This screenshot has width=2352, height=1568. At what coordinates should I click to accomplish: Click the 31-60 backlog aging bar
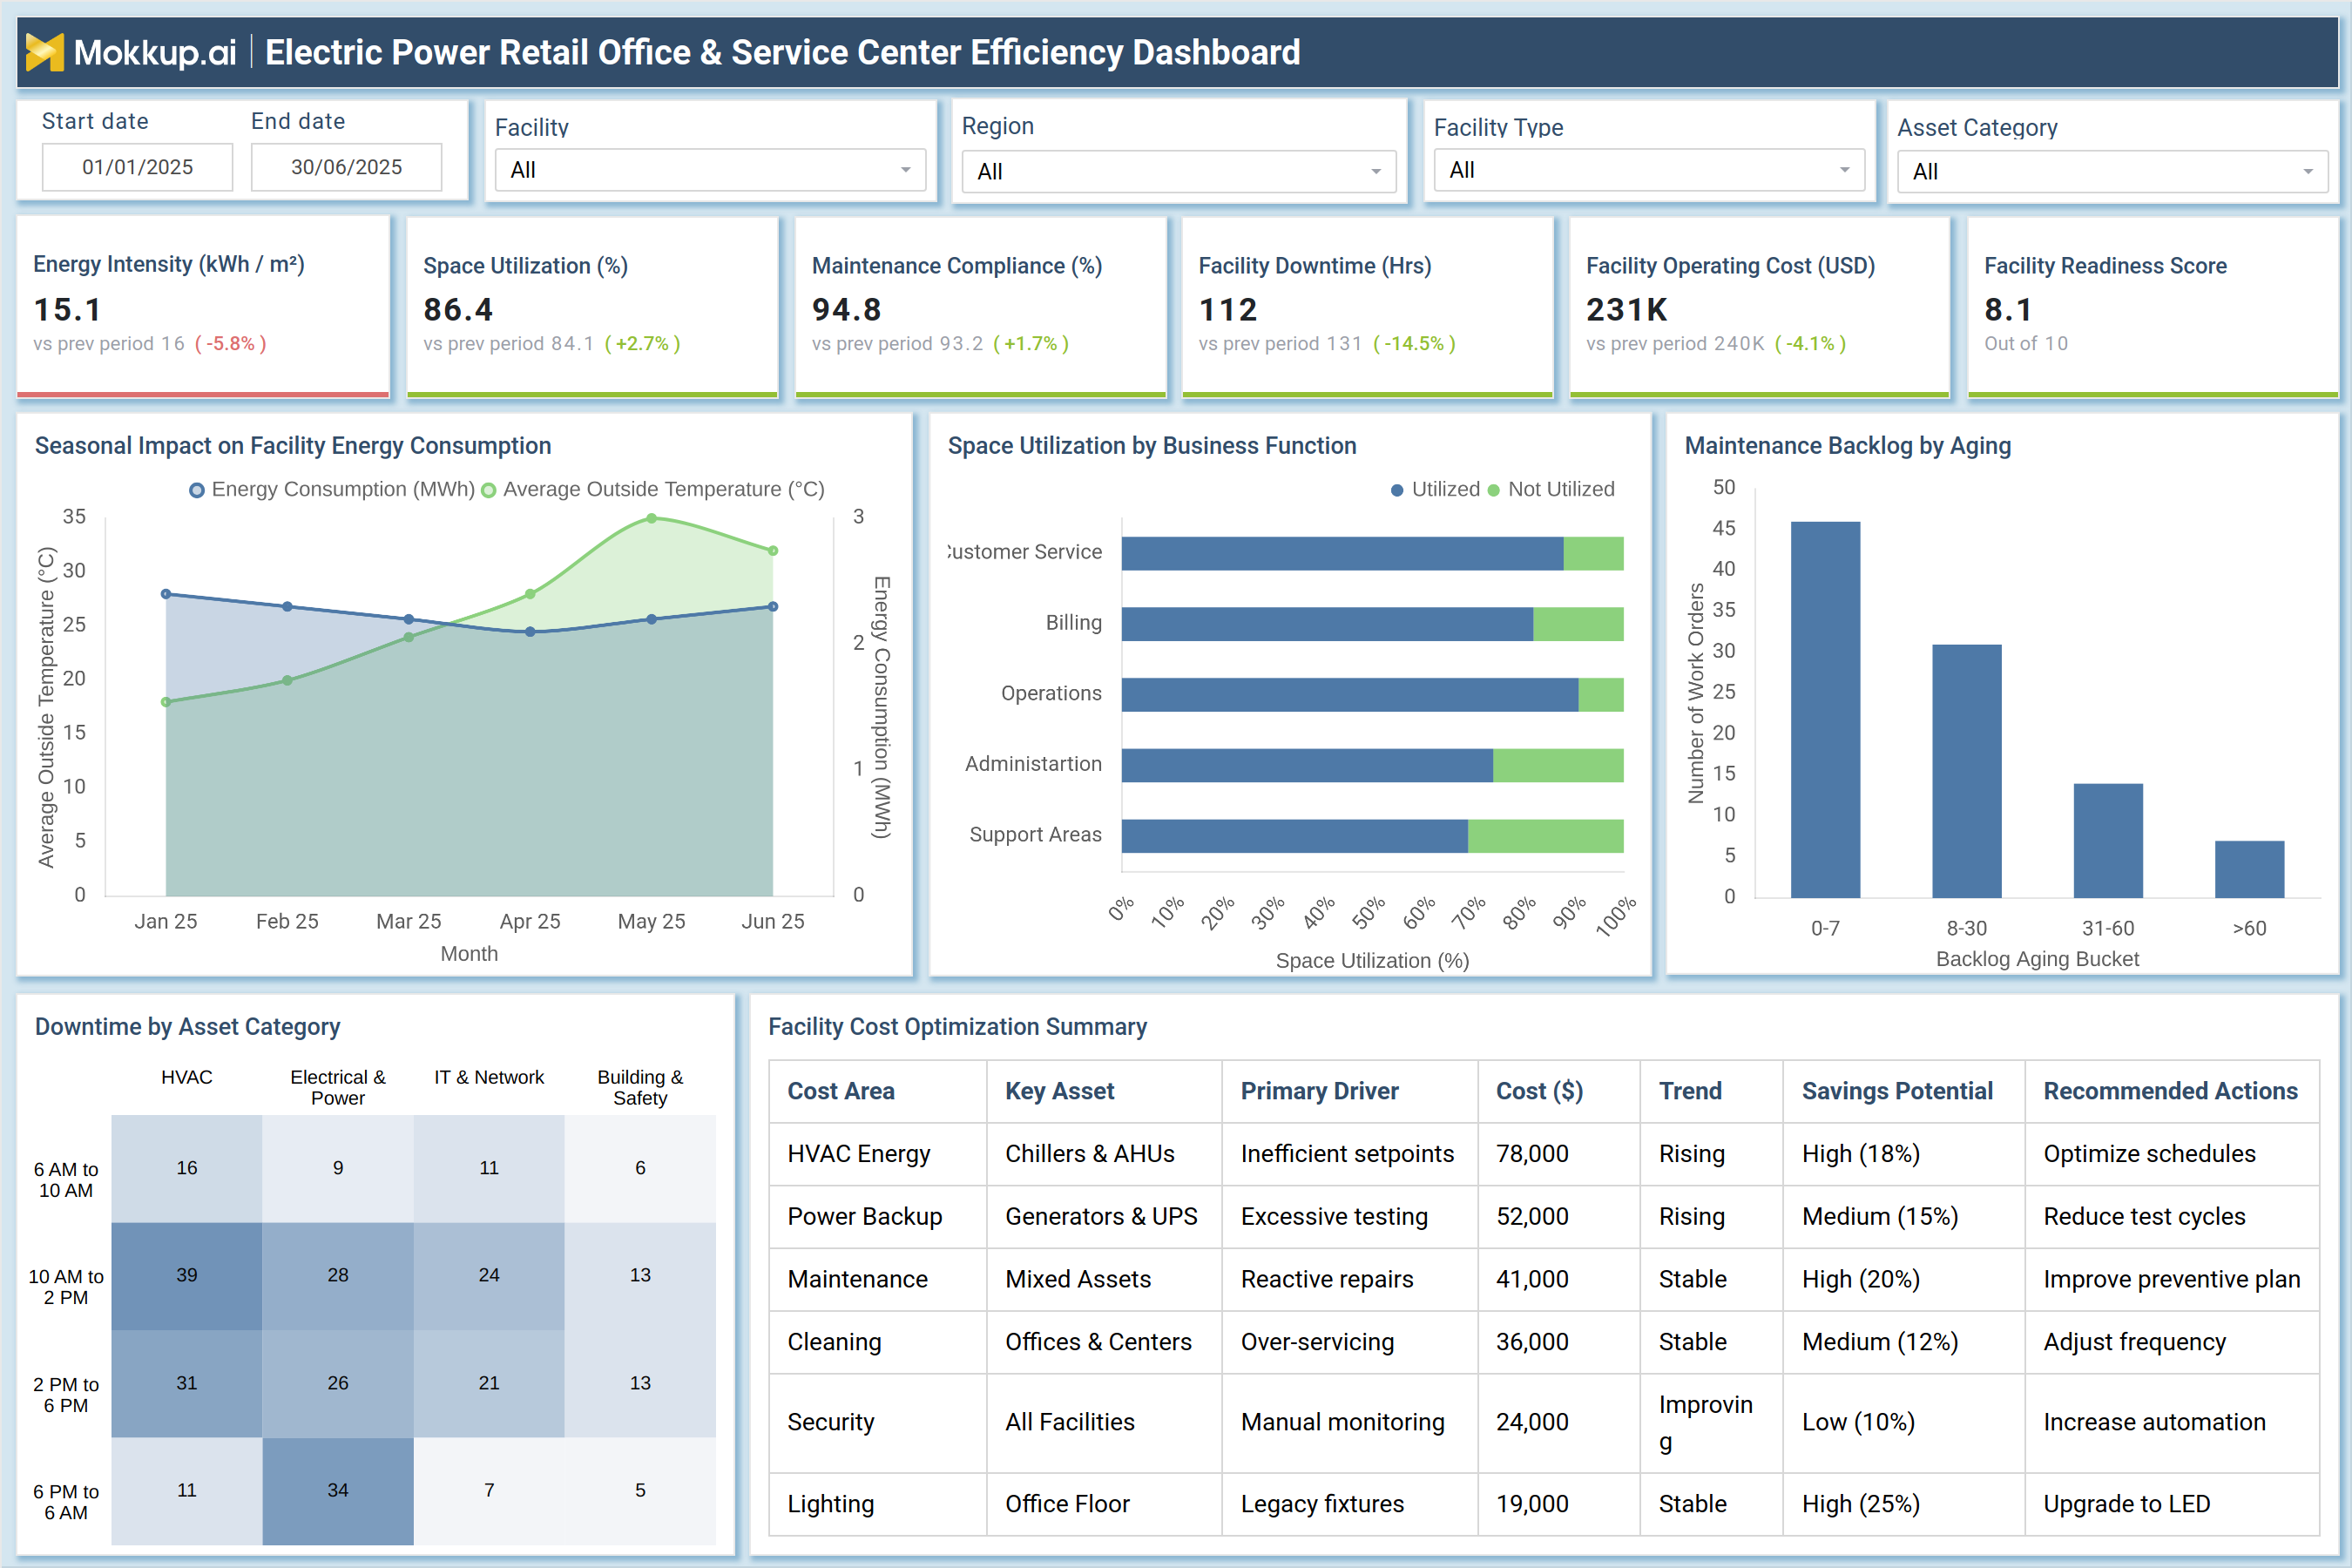coord(2108,840)
